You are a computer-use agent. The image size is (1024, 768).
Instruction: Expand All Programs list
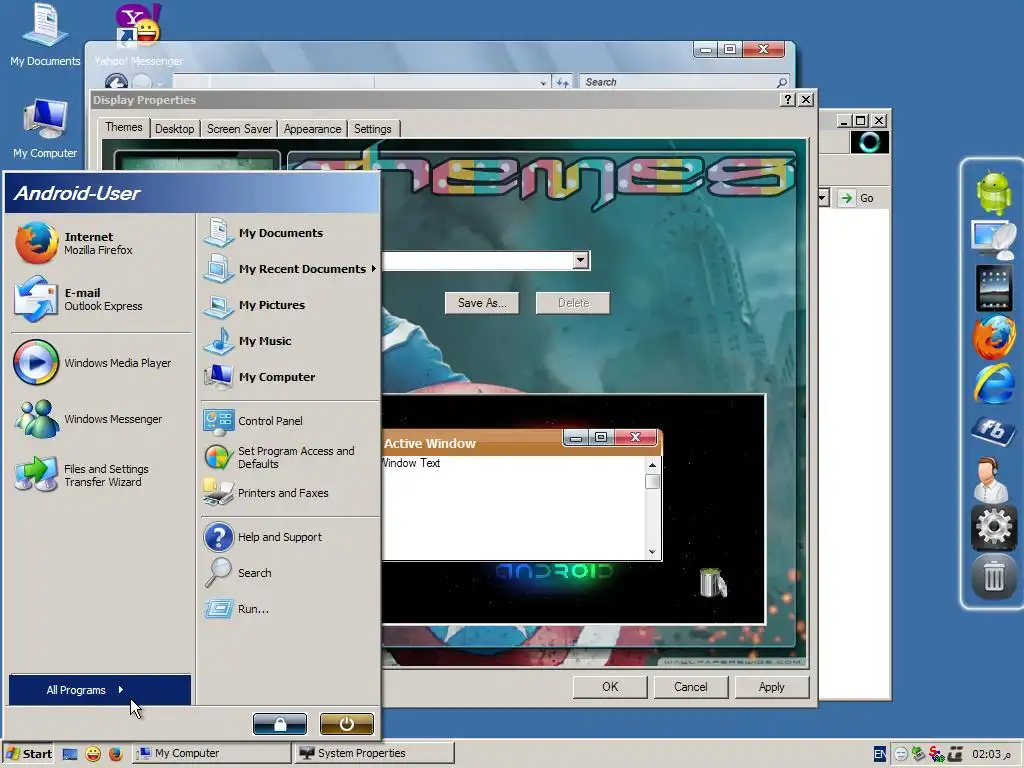[x=100, y=690]
